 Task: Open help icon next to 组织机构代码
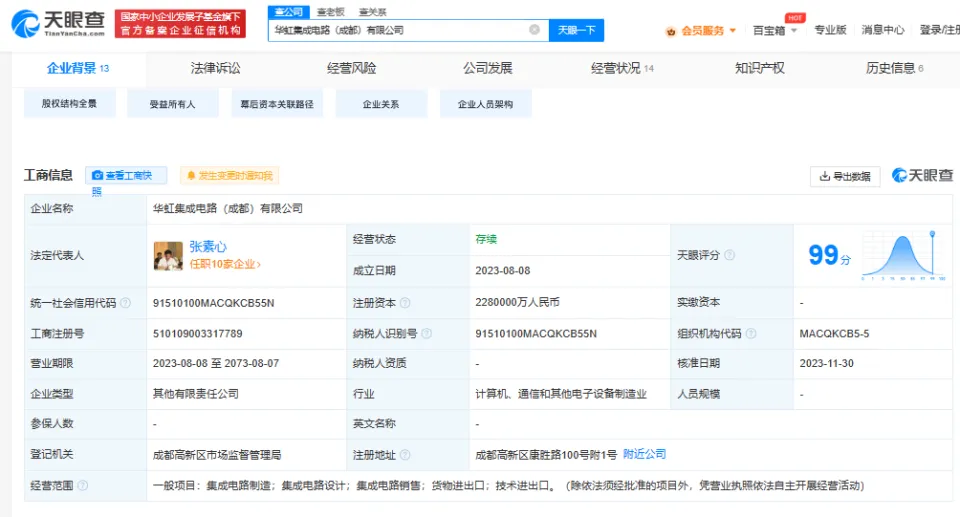coord(751,333)
